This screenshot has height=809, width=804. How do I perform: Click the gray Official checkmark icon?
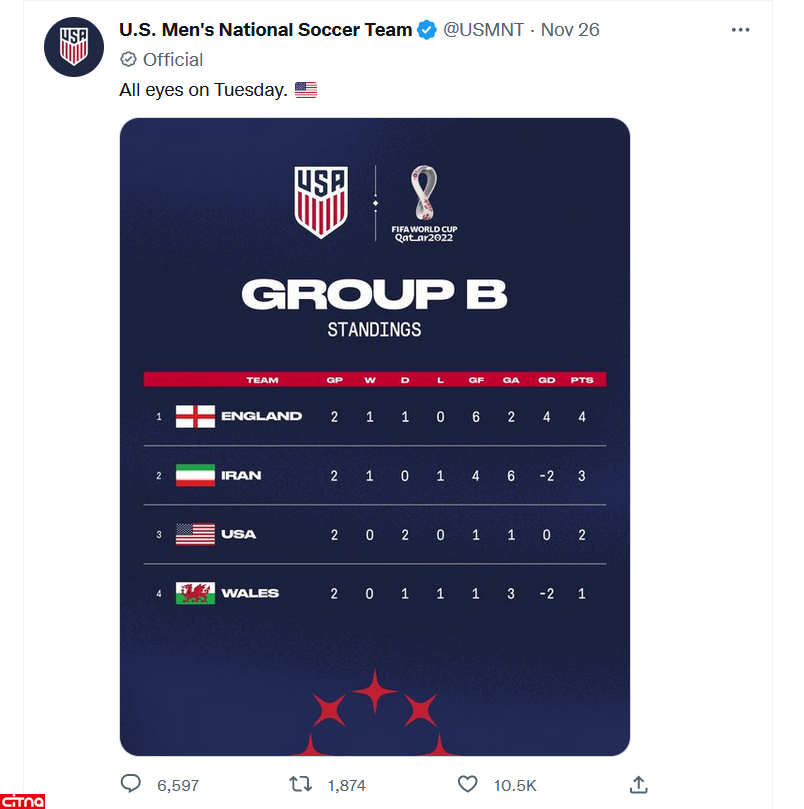tap(128, 60)
